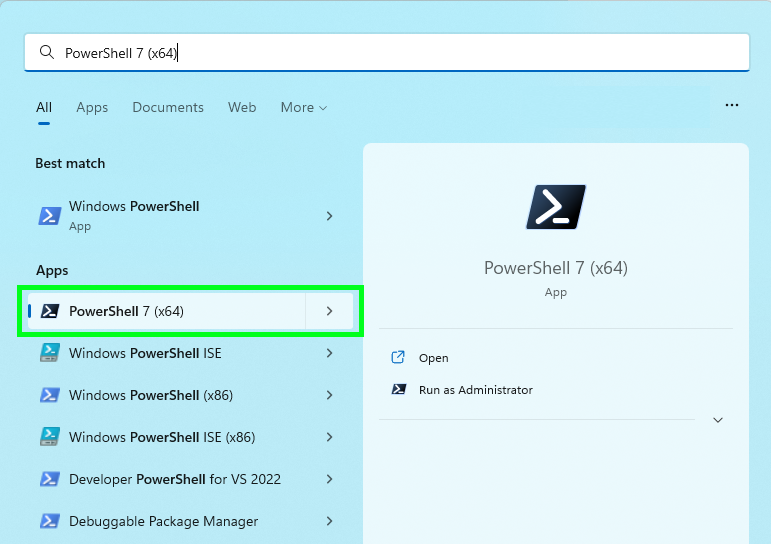Select Developer PowerShell for VS 2022

coord(190,479)
